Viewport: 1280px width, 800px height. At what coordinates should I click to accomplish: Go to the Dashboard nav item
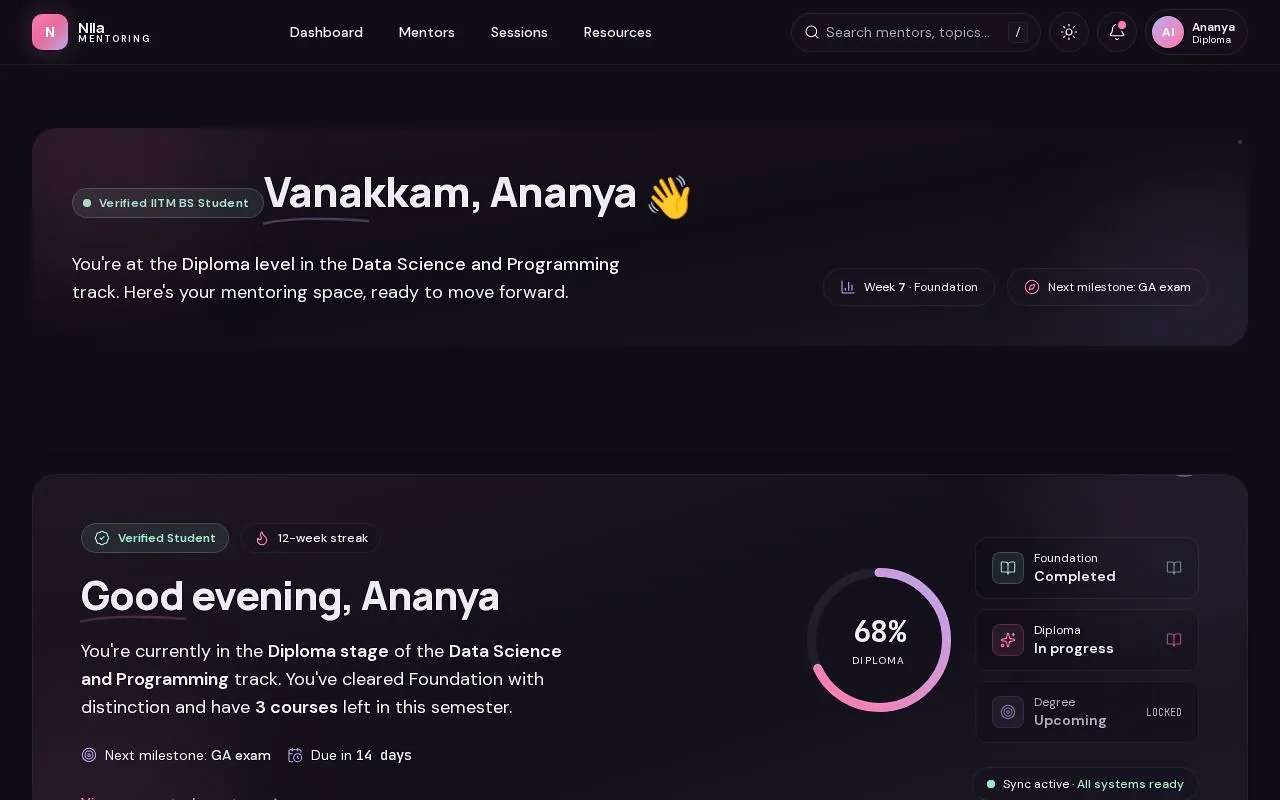pyautogui.click(x=326, y=32)
